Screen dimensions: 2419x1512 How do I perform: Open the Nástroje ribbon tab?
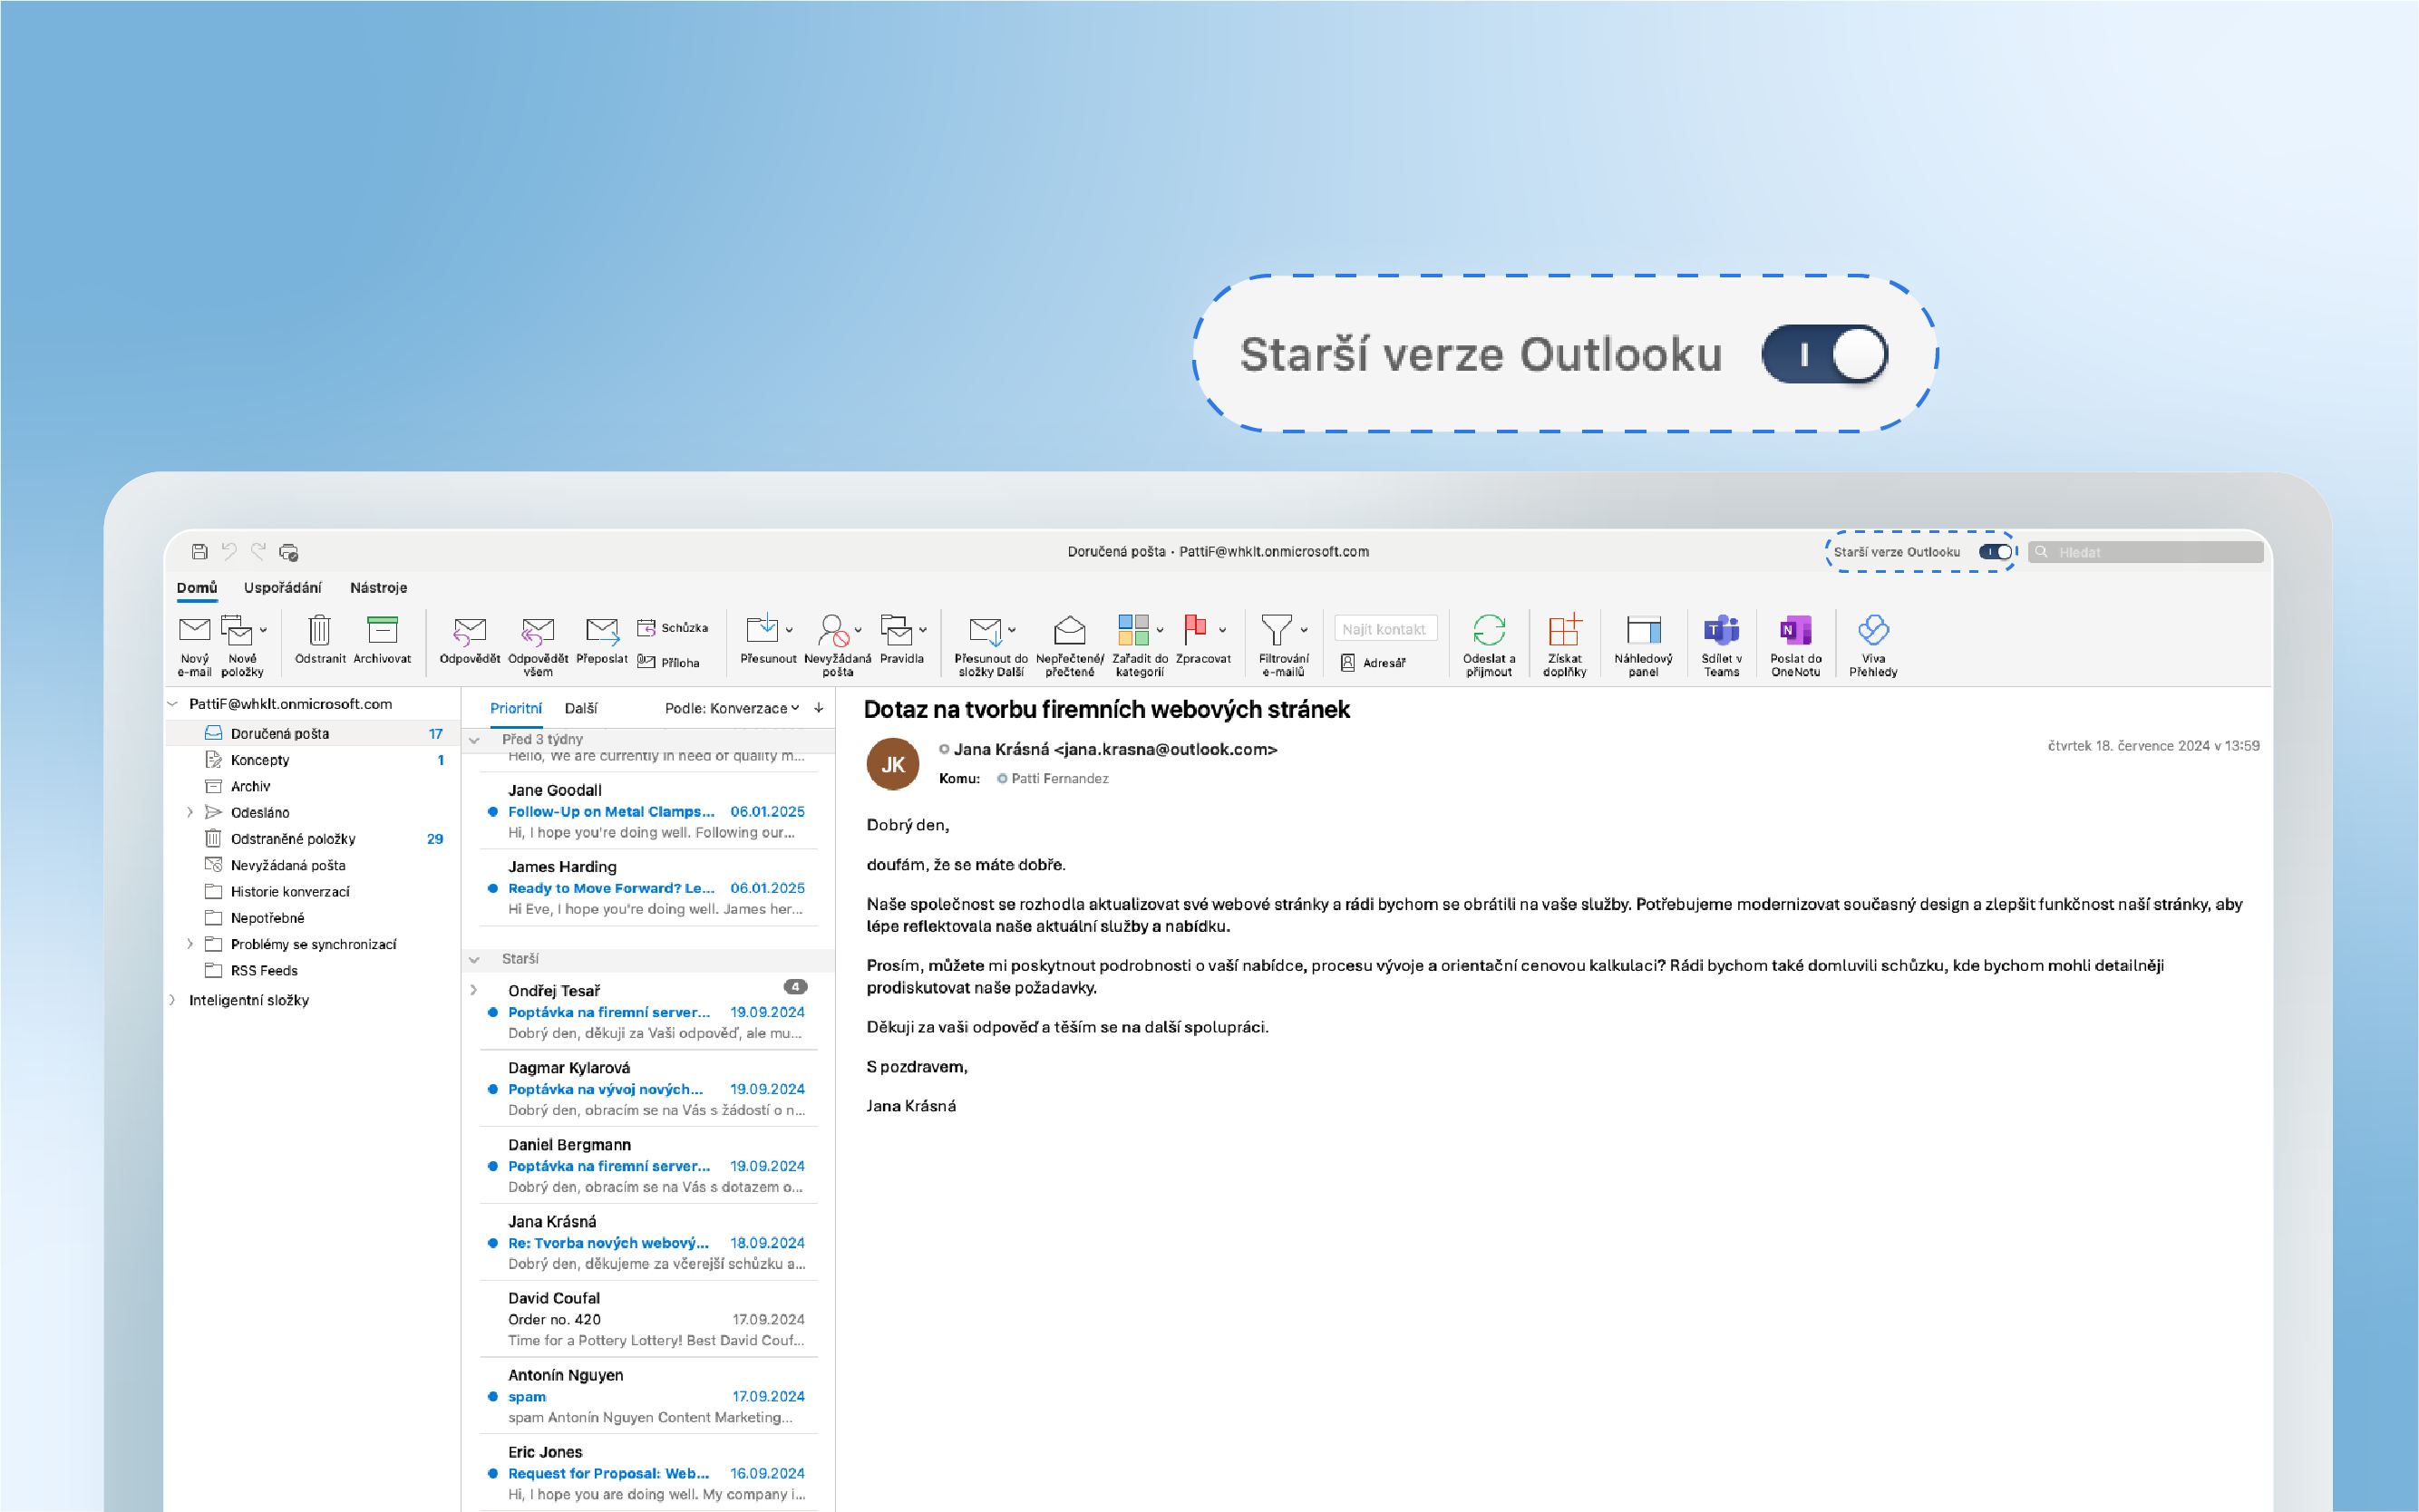pos(378,588)
